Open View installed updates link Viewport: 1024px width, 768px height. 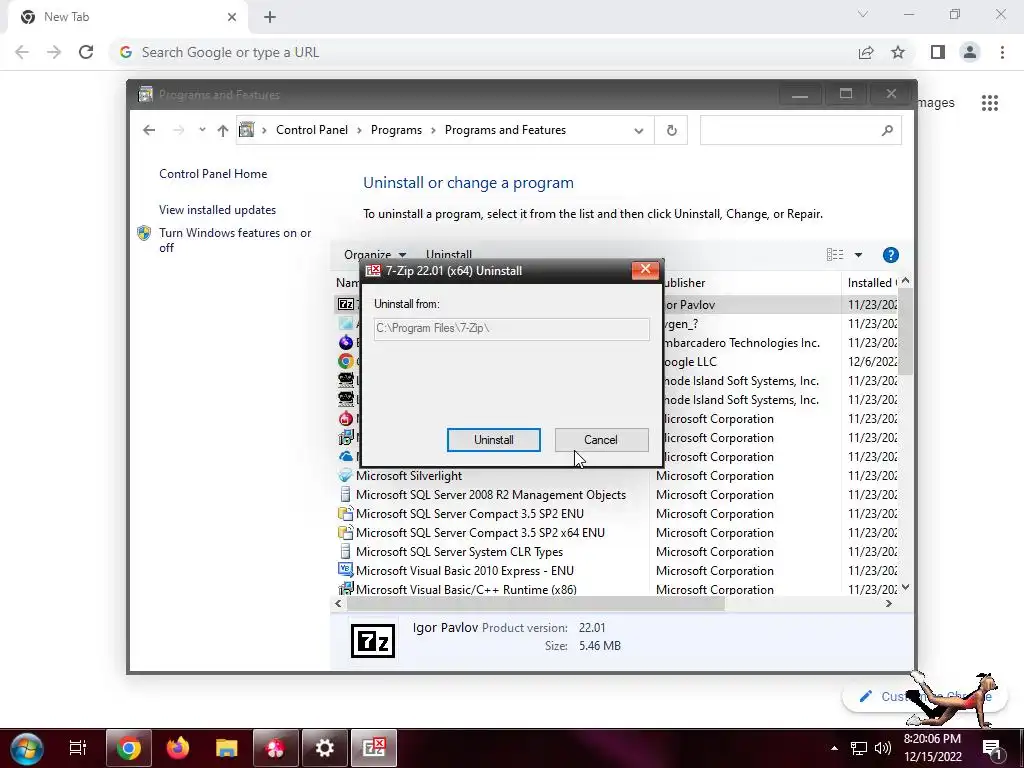pyautogui.click(x=217, y=210)
